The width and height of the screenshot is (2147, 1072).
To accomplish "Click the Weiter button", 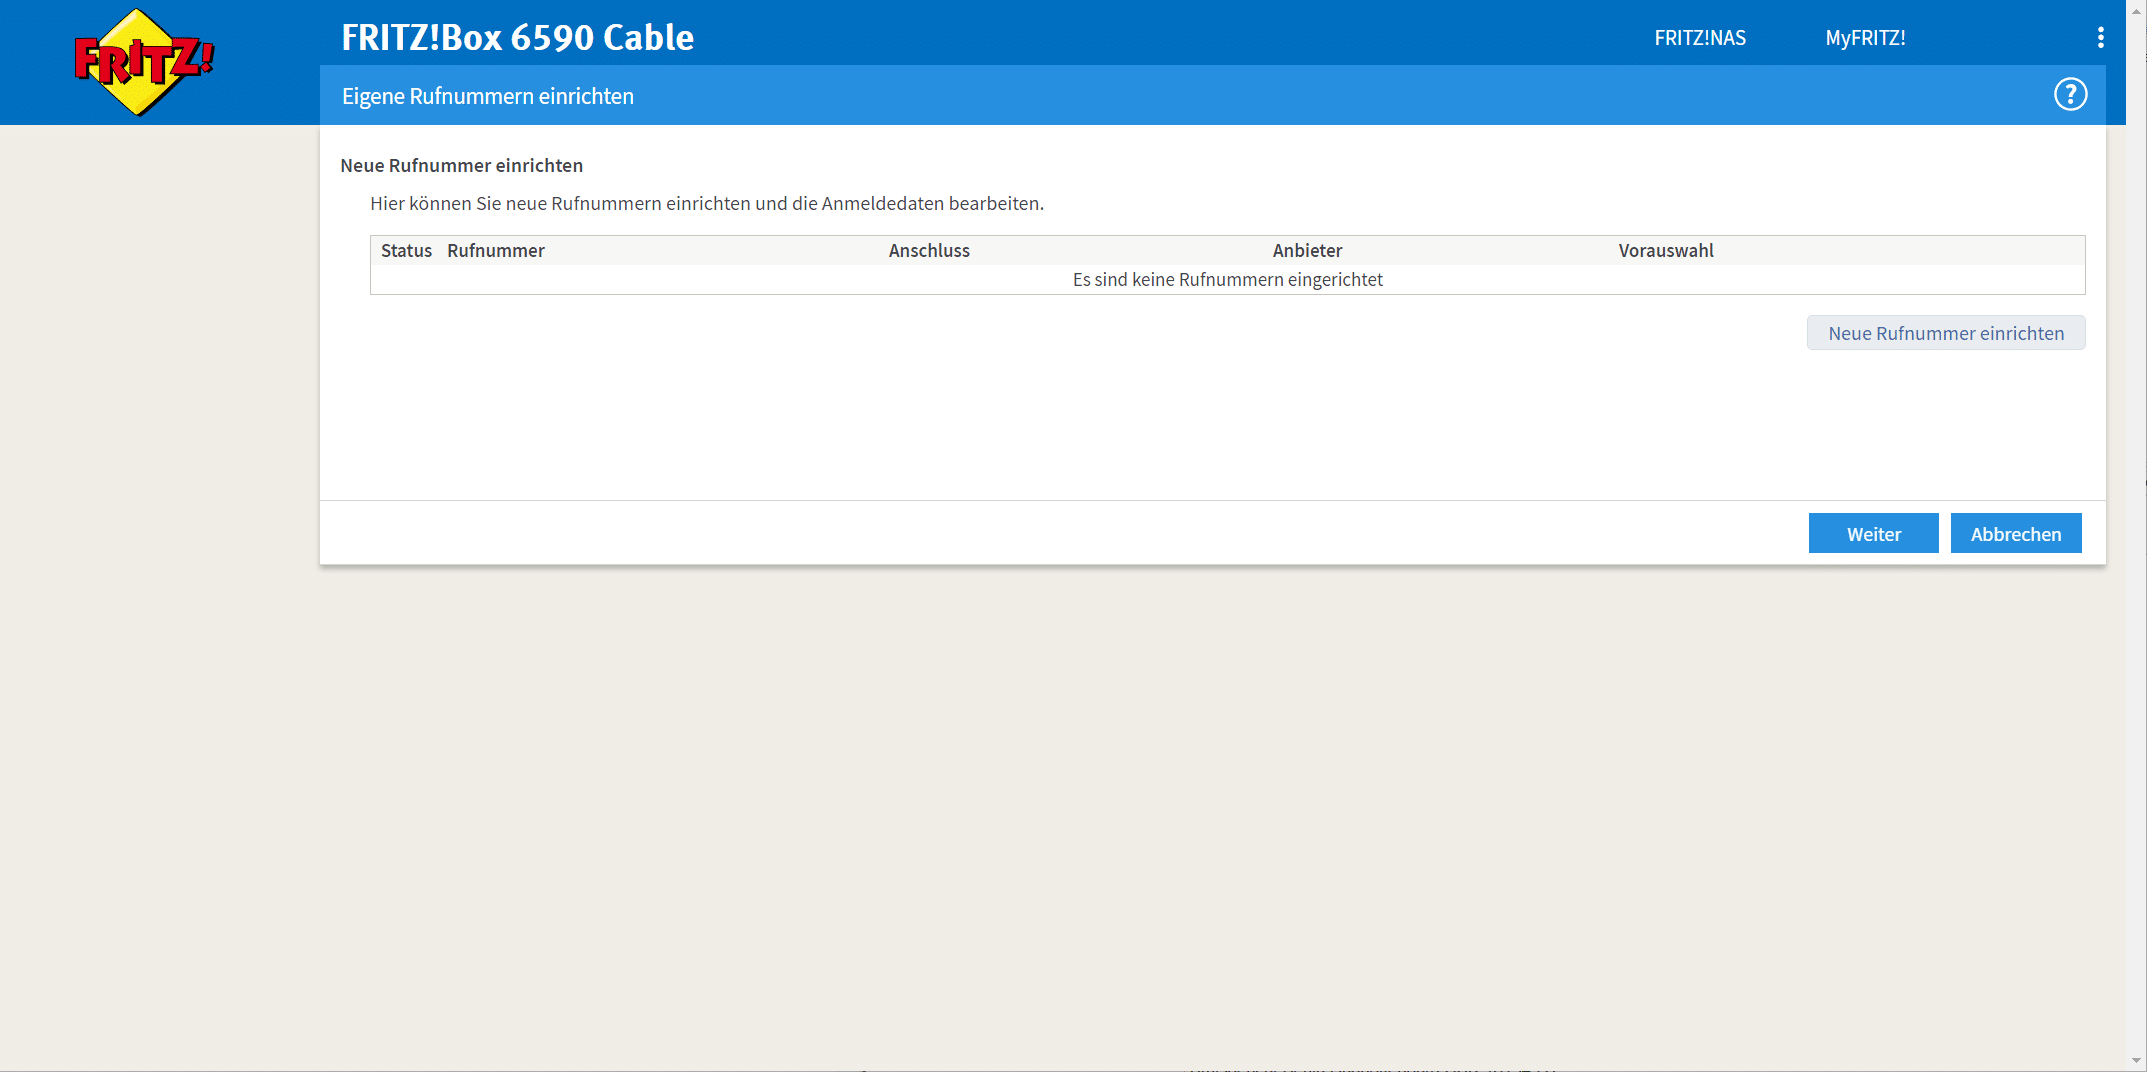I will point(1873,534).
